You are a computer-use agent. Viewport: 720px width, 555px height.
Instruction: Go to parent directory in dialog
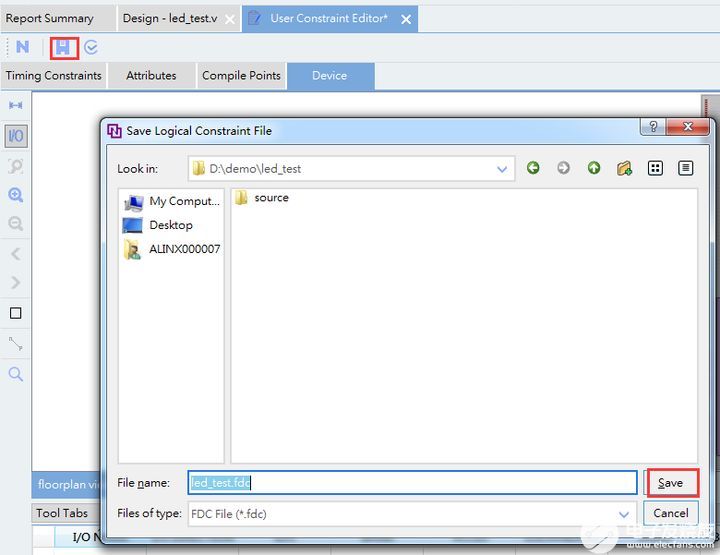[x=594, y=168]
